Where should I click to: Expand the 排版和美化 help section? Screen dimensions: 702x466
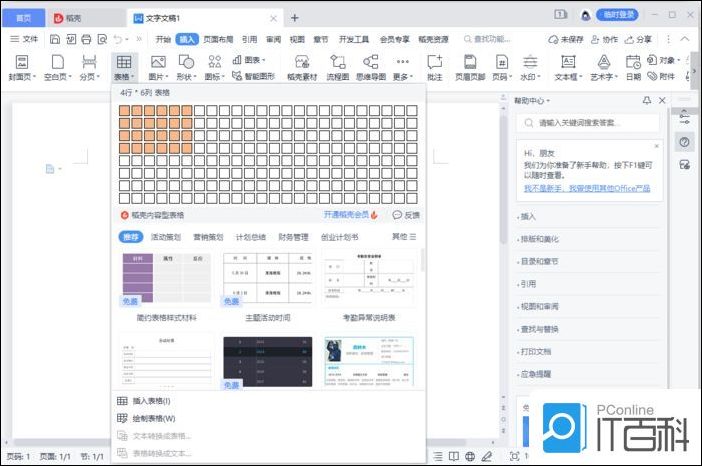(540, 239)
